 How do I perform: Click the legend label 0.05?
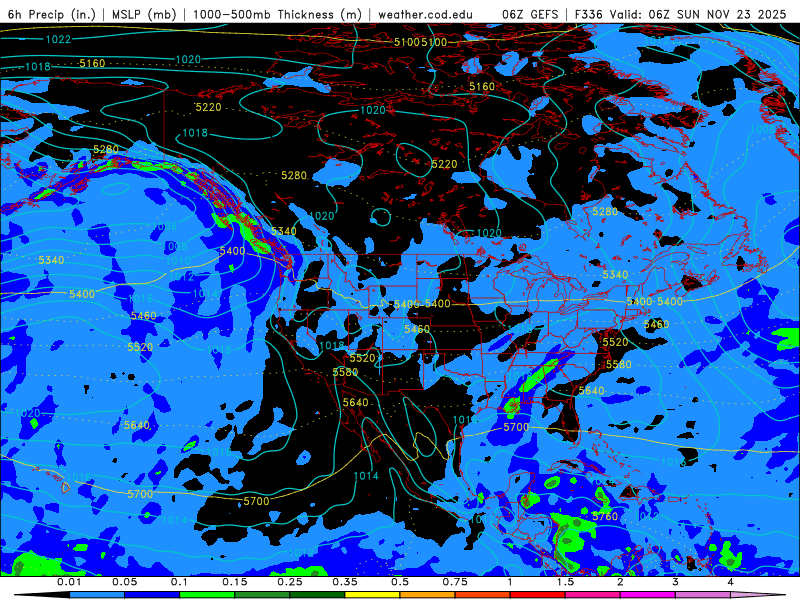click(x=124, y=582)
